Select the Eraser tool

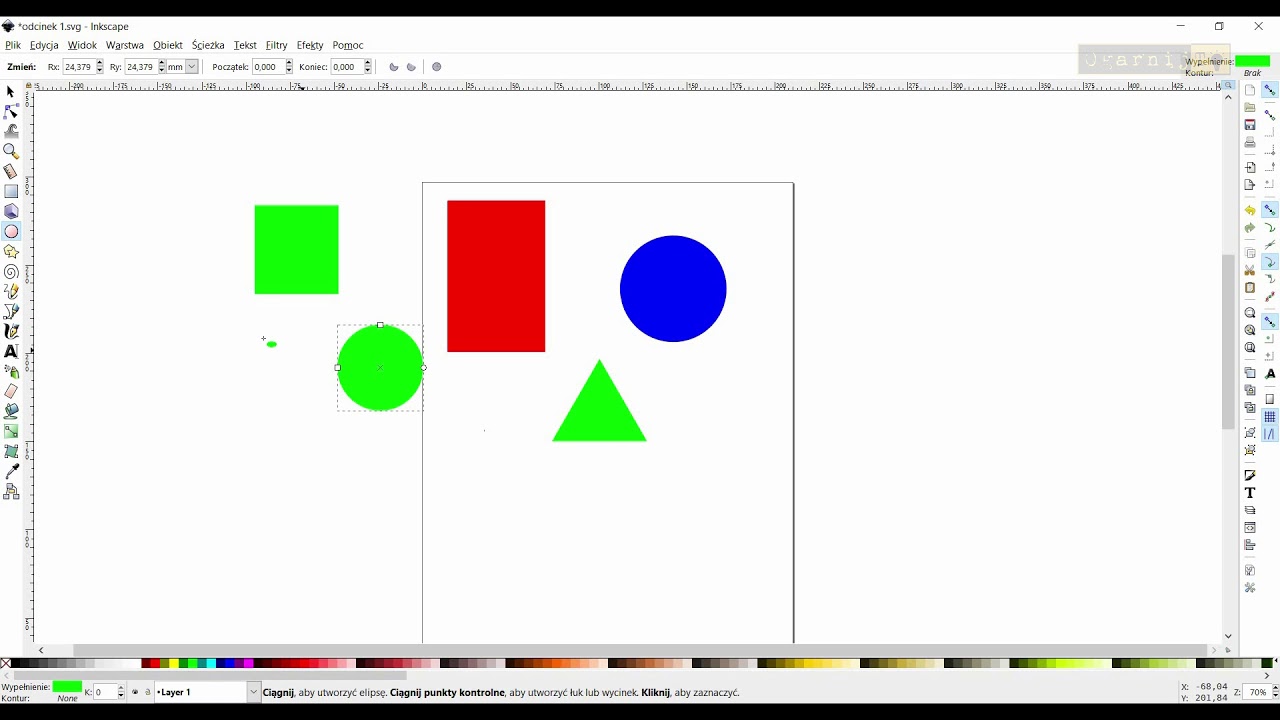click(x=11, y=392)
